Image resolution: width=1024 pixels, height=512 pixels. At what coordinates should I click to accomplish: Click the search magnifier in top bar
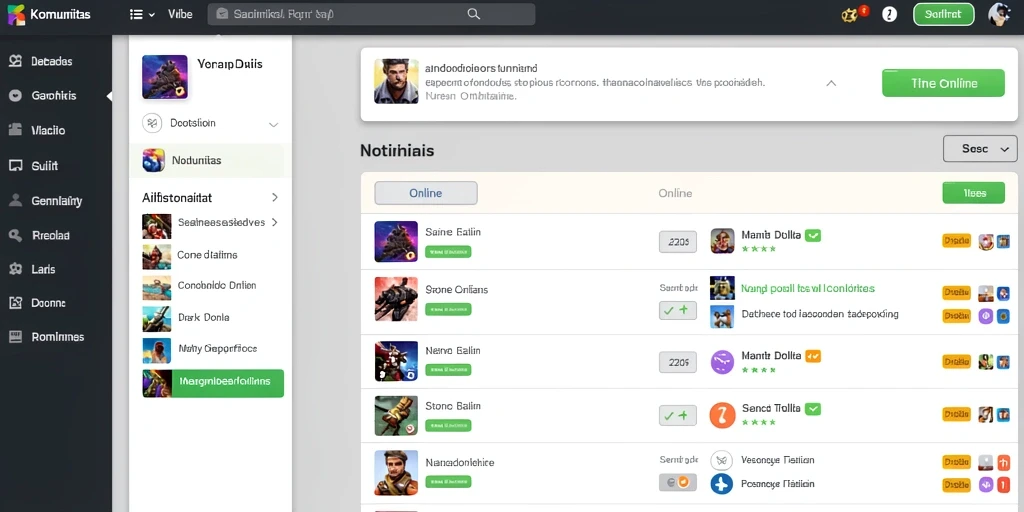click(x=474, y=14)
